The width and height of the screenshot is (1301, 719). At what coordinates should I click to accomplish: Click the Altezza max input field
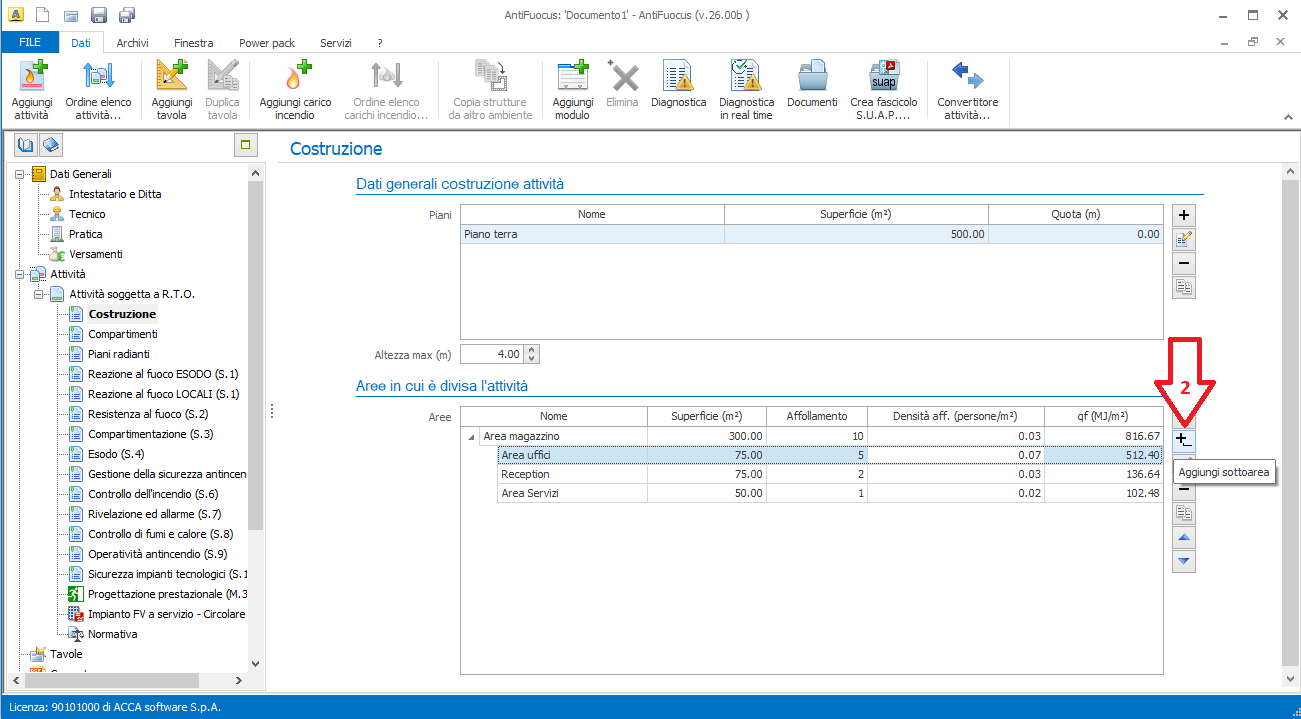coord(490,354)
